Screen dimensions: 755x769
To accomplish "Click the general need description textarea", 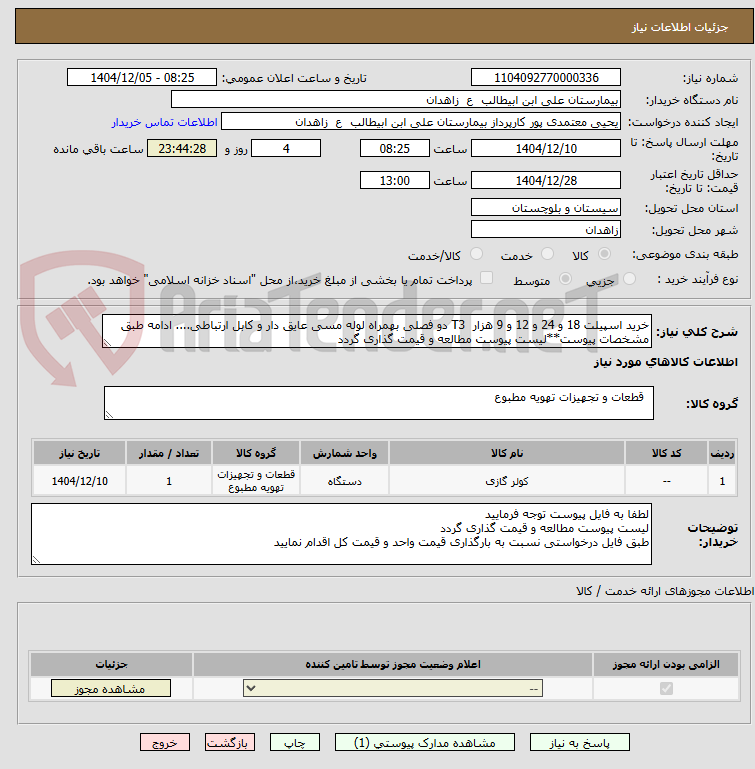I will tap(377, 332).
